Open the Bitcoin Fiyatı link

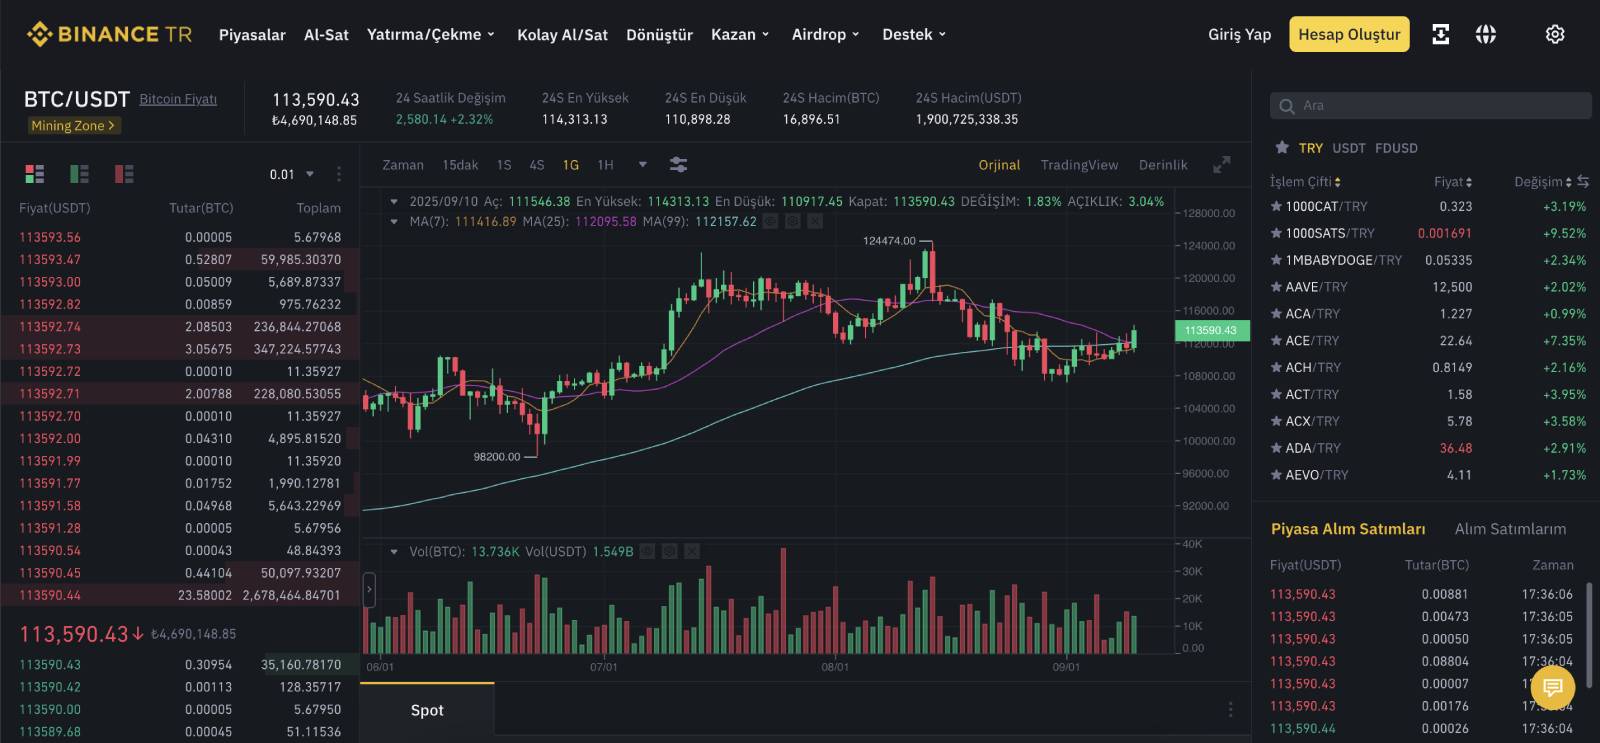click(x=178, y=99)
